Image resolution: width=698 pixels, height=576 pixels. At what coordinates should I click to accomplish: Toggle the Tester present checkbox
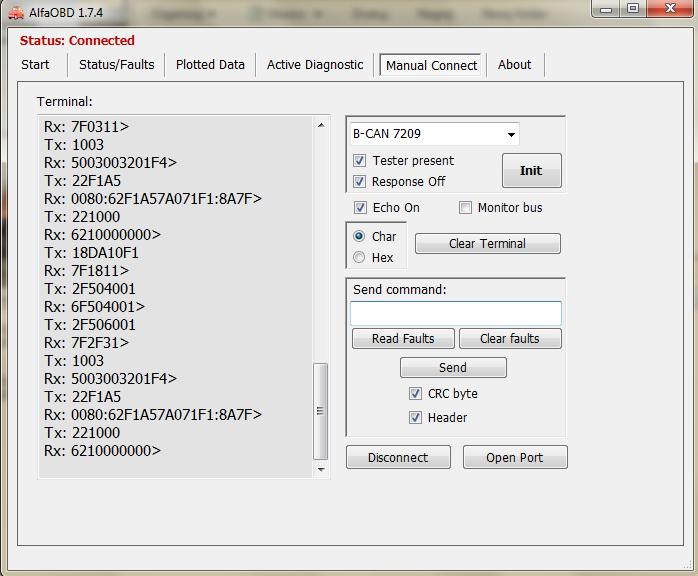point(360,160)
